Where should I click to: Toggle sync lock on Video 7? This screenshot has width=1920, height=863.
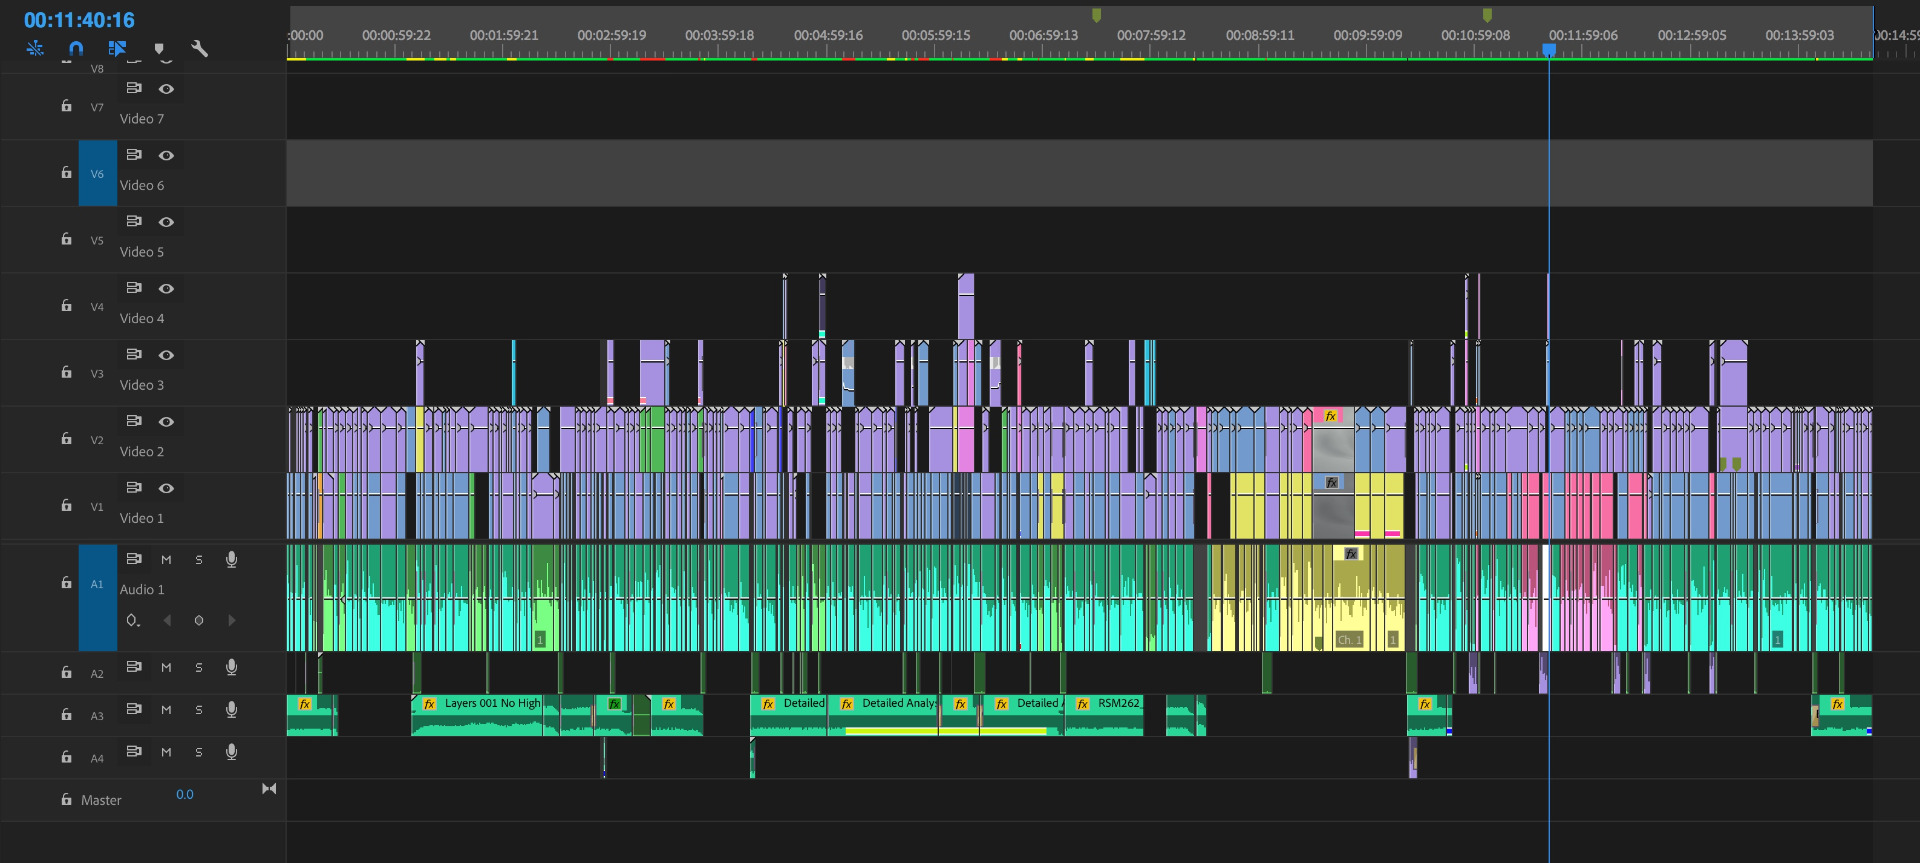(x=134, y=88)
